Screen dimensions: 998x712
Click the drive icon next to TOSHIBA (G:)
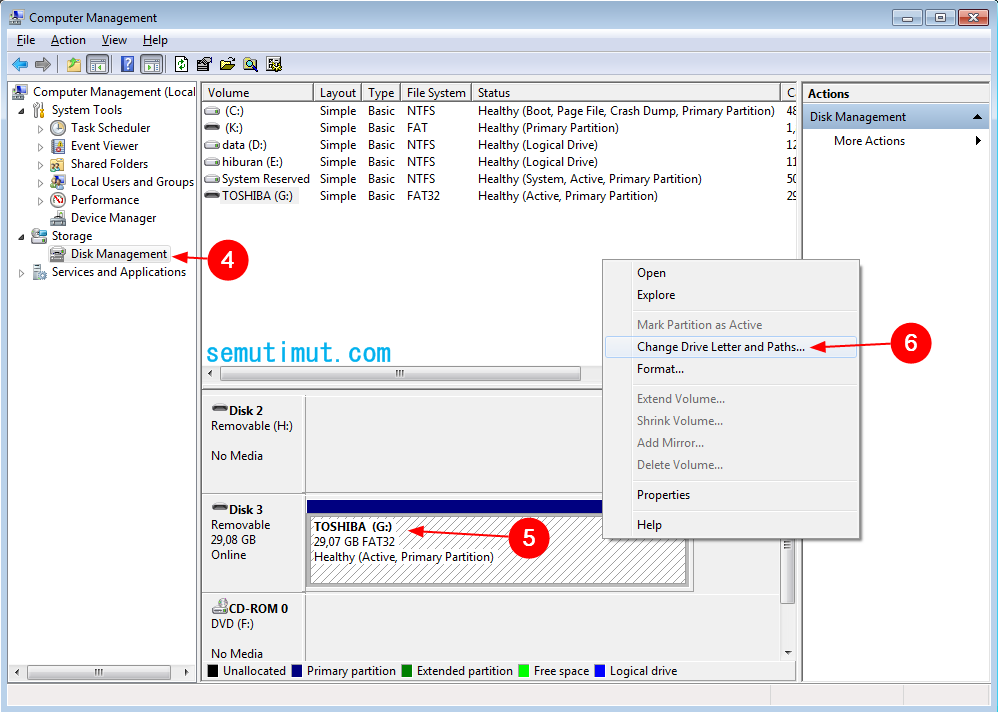212,195
